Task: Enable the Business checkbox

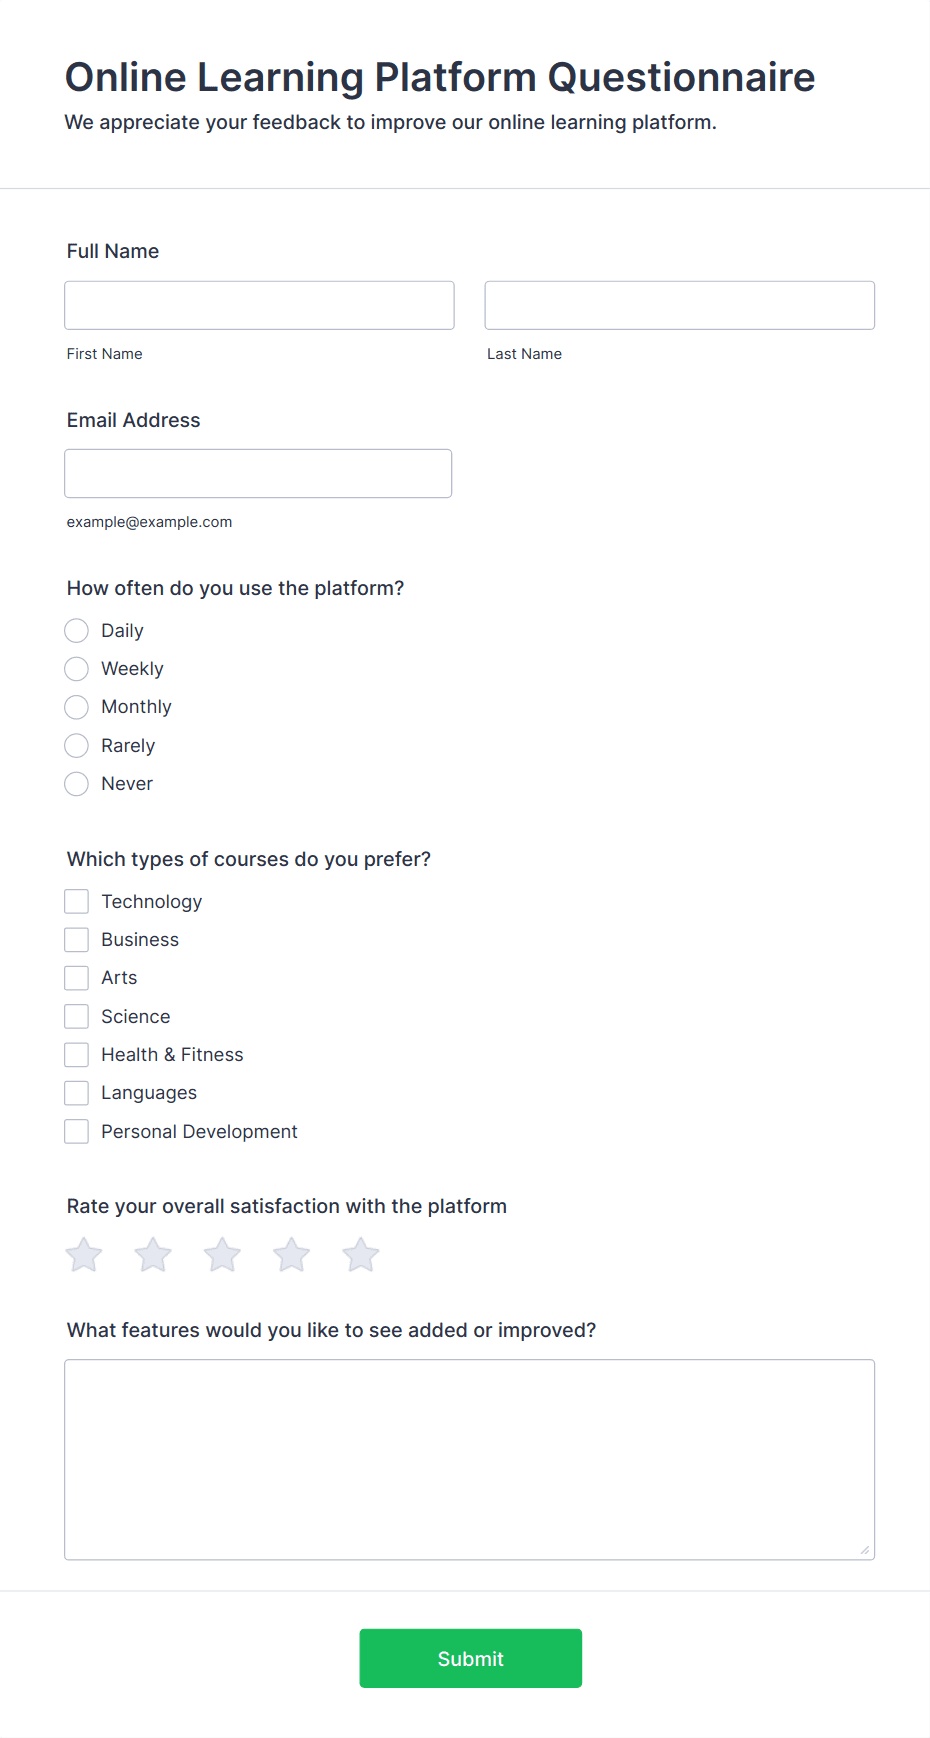Action: 76,939
